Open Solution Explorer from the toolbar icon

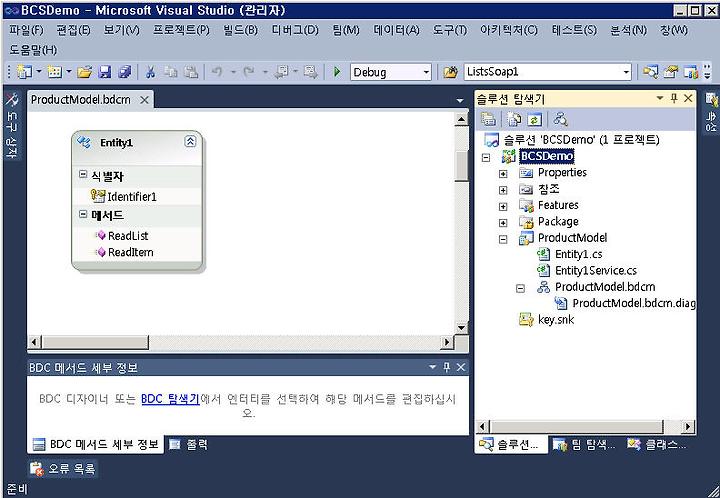click(650, 72)
